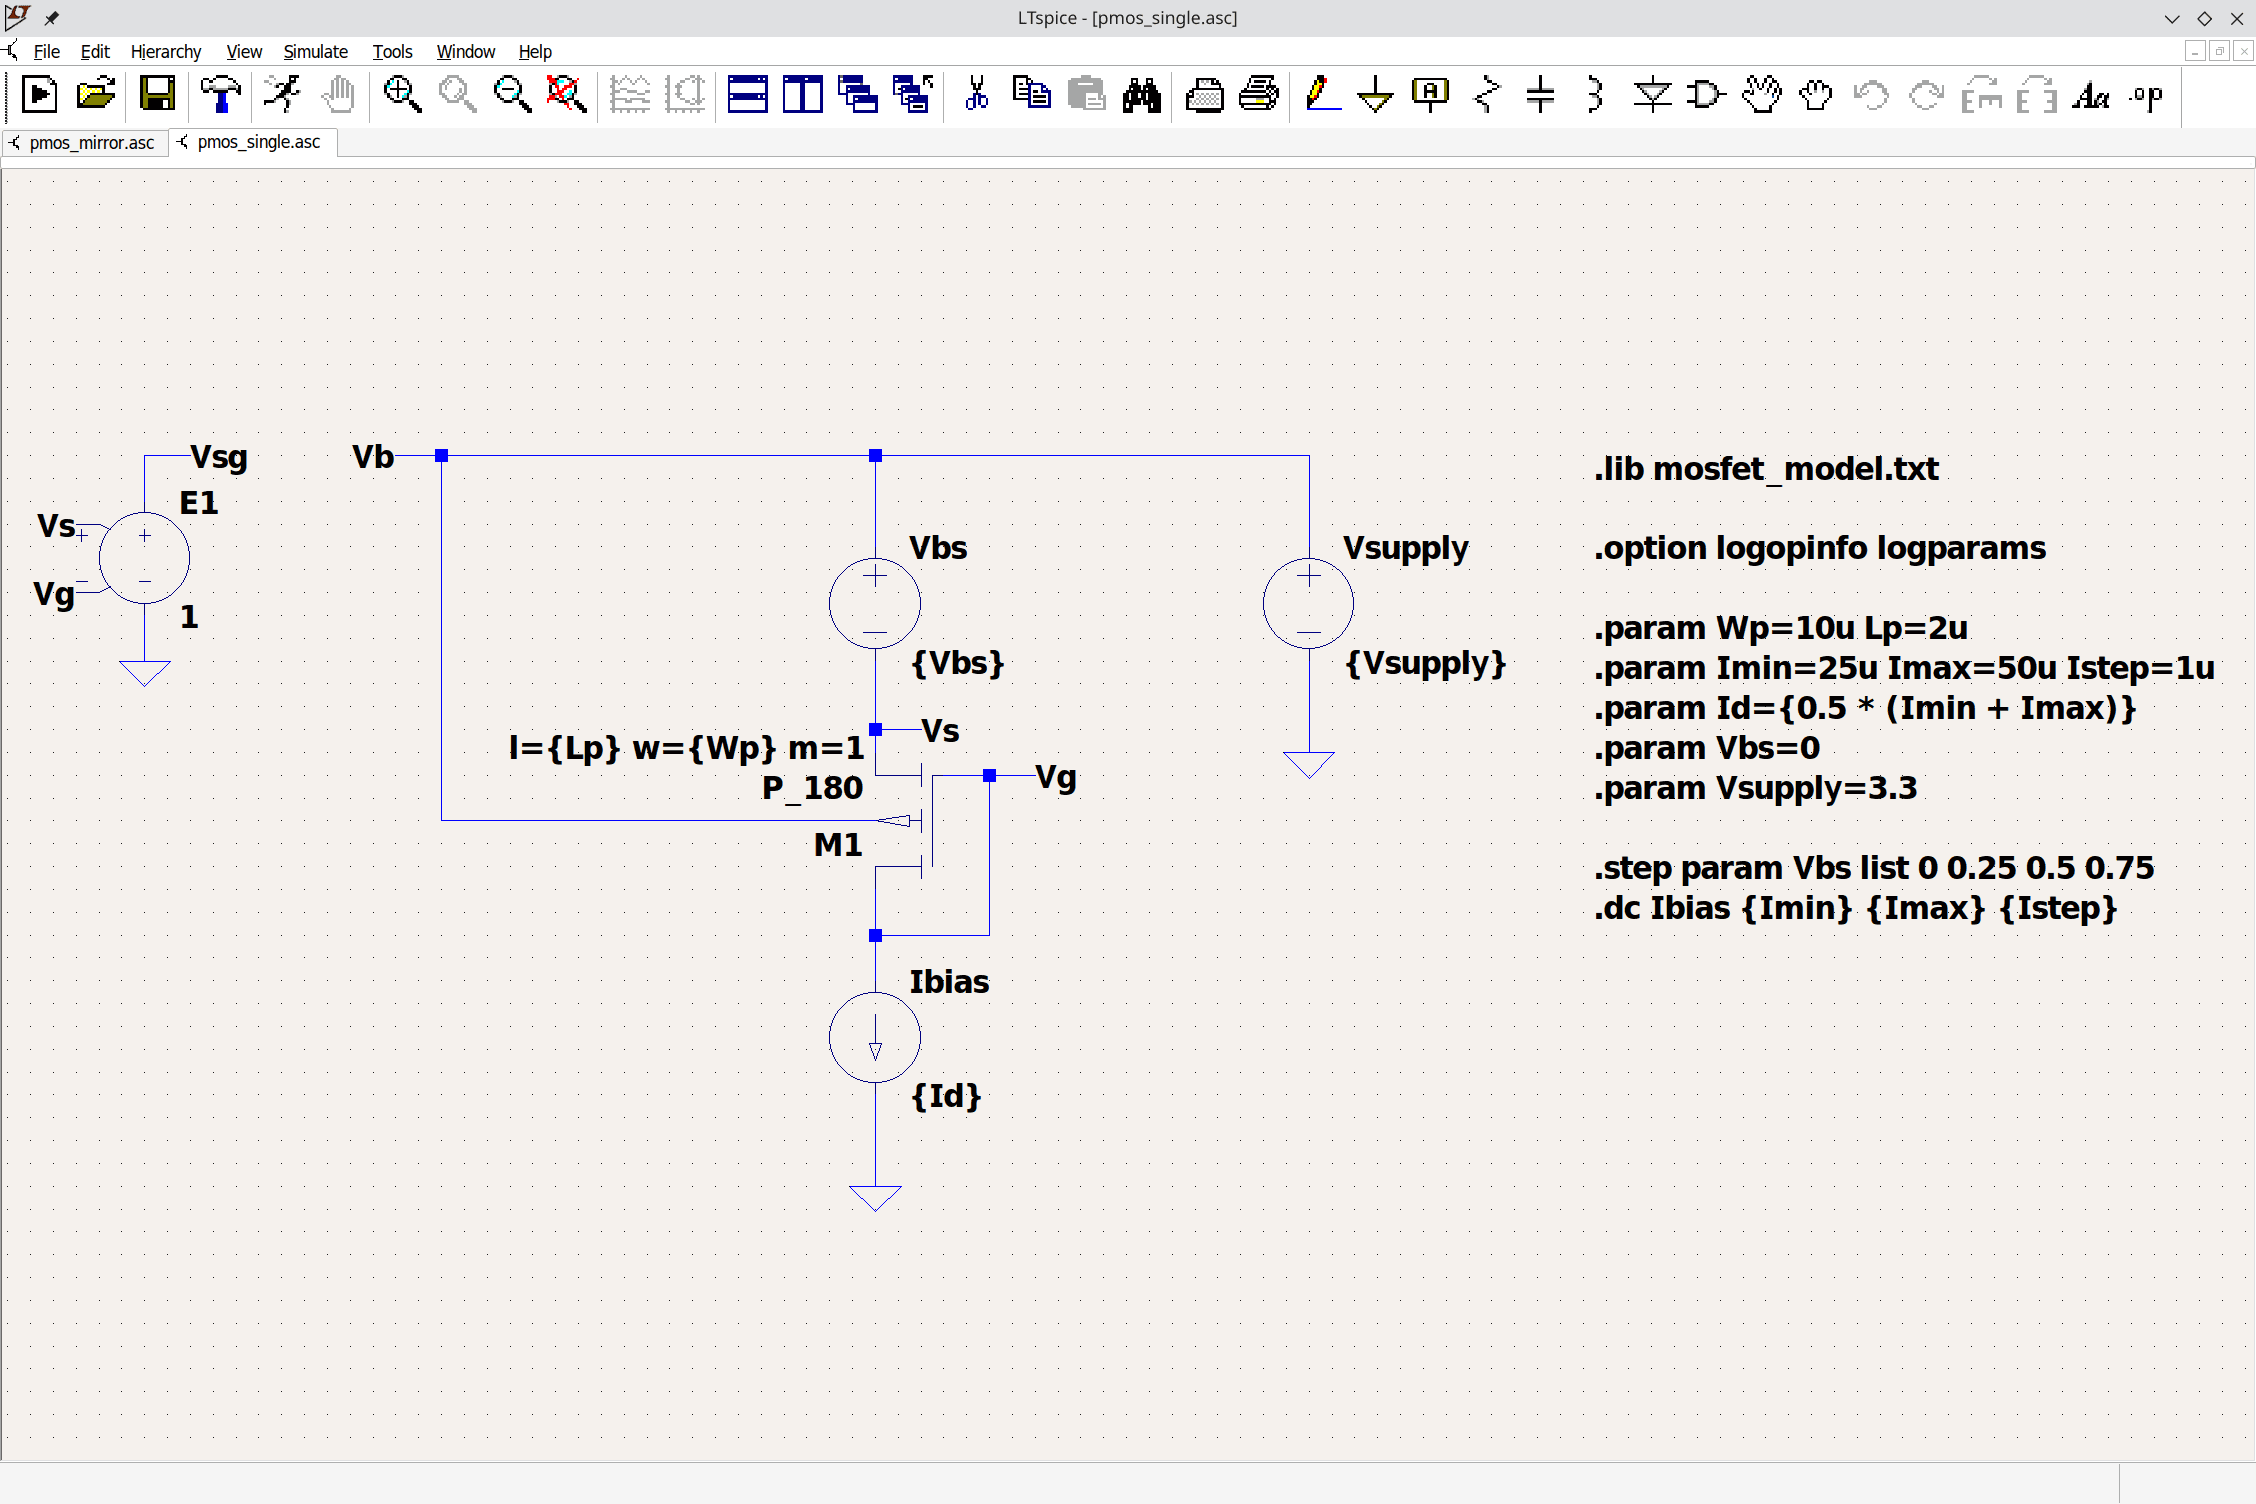Select the Label Net tool icon
Screen dimensions: 2256x1504
click(x=1430, y=95)
